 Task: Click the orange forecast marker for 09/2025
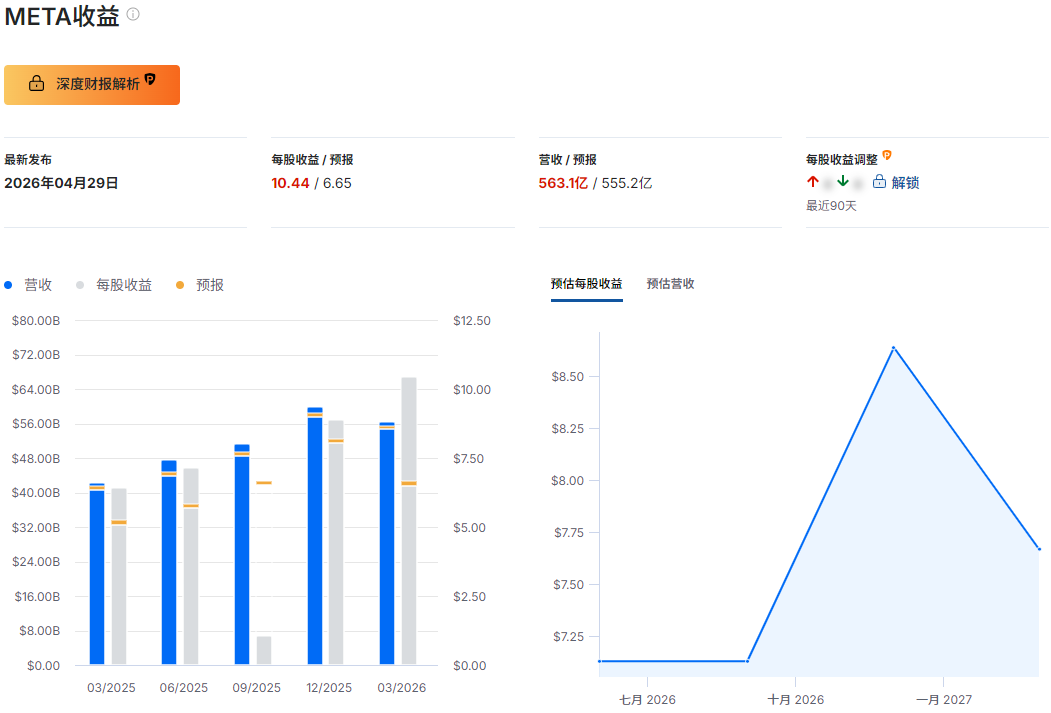click(264, 483)
